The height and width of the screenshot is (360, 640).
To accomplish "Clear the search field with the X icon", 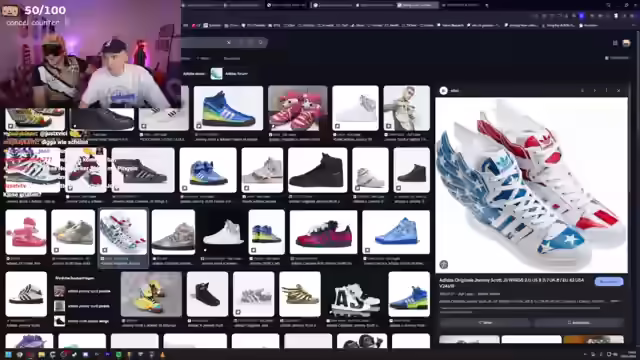I will click(229, 42).
